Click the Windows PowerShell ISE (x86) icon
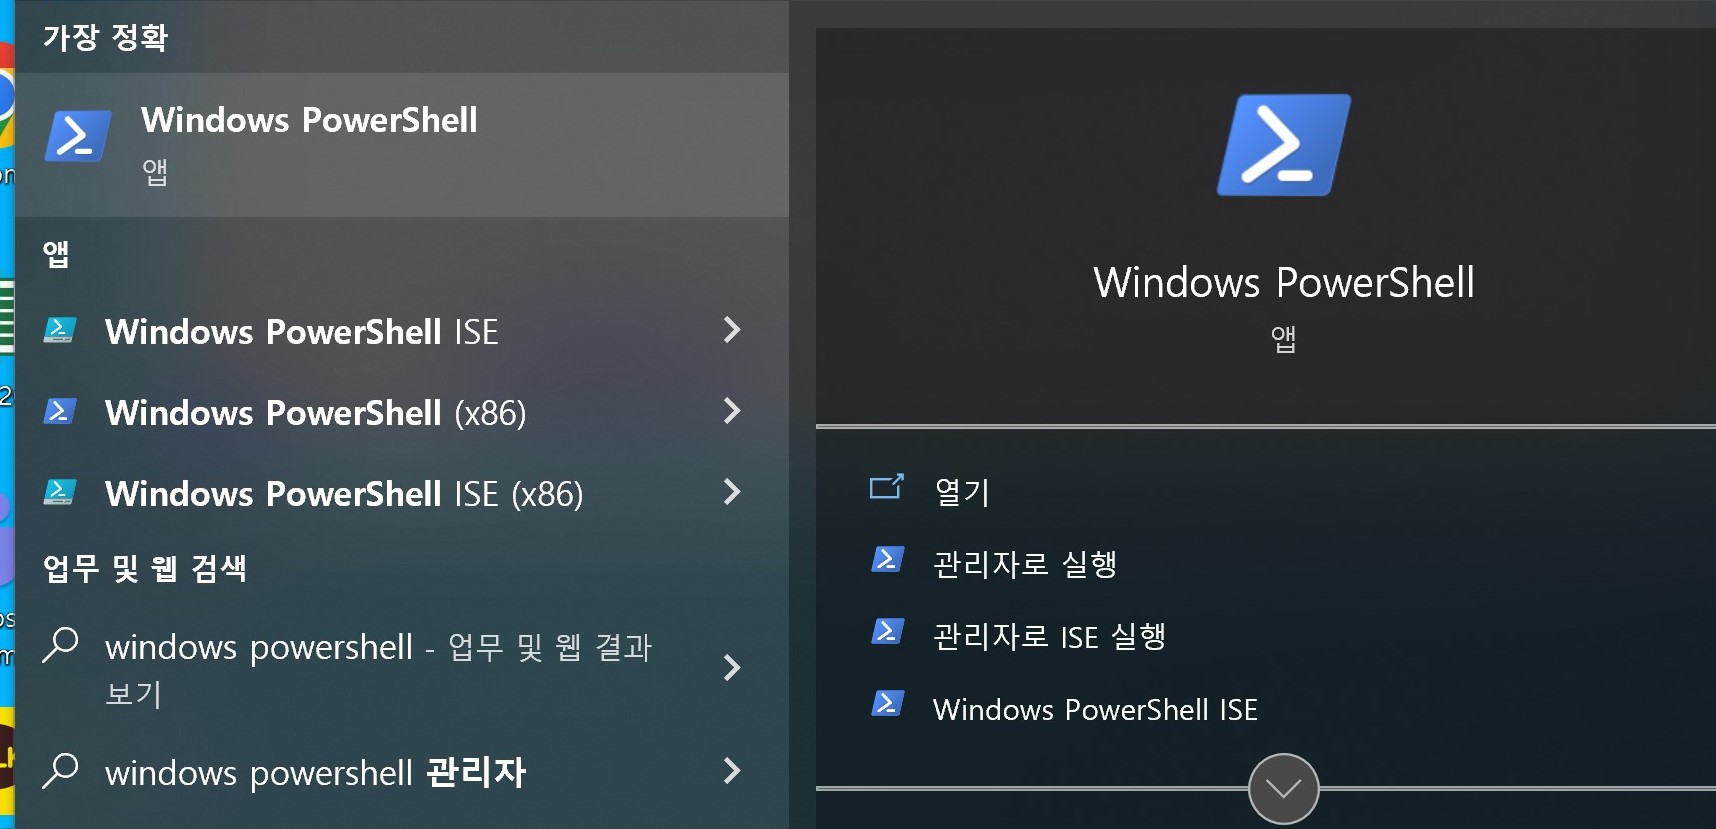 pyautogui.click(x=59, y=492)
